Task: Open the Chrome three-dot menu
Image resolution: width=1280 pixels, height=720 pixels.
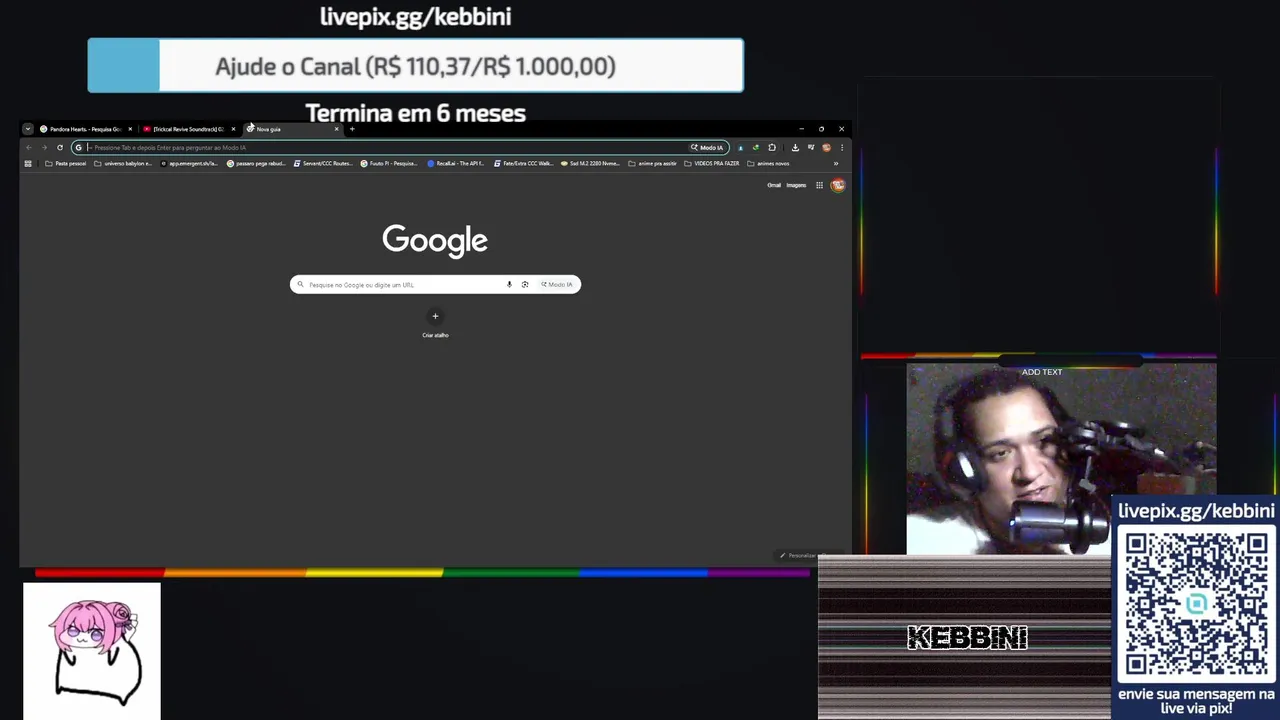Action: click(x=842, y=147)
